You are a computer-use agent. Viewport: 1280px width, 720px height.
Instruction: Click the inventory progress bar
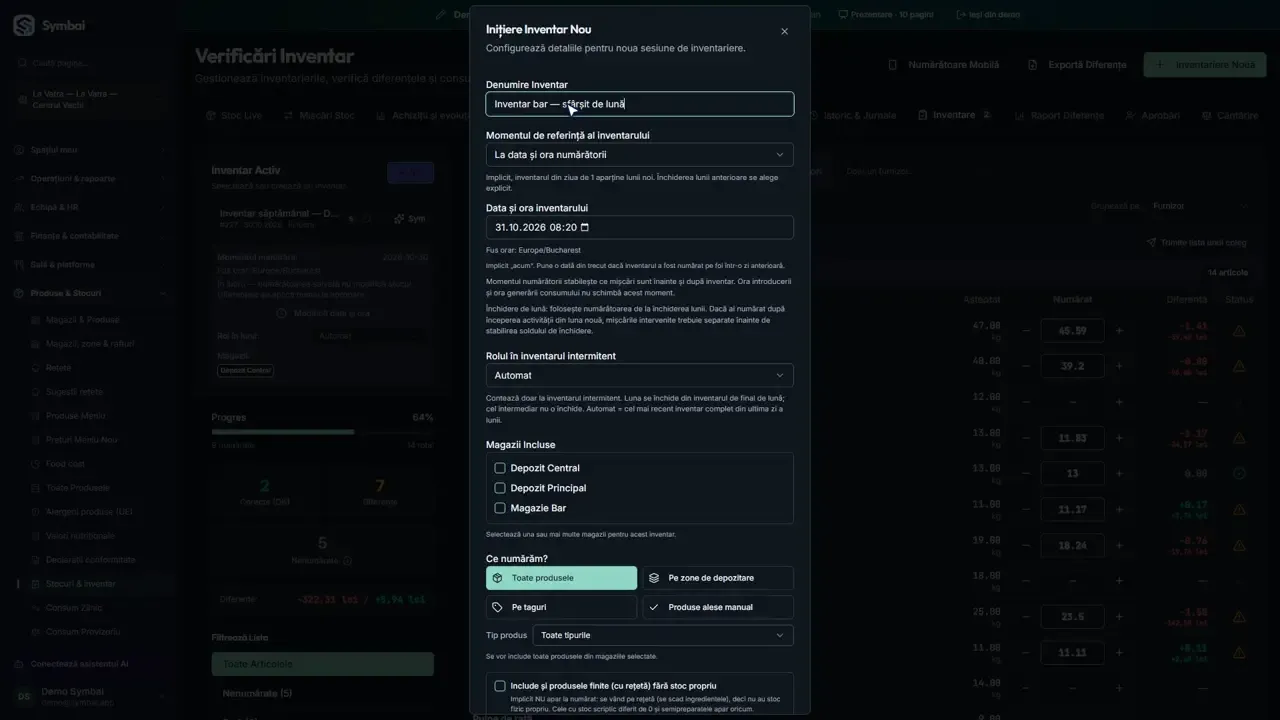[x=322, y=432]
